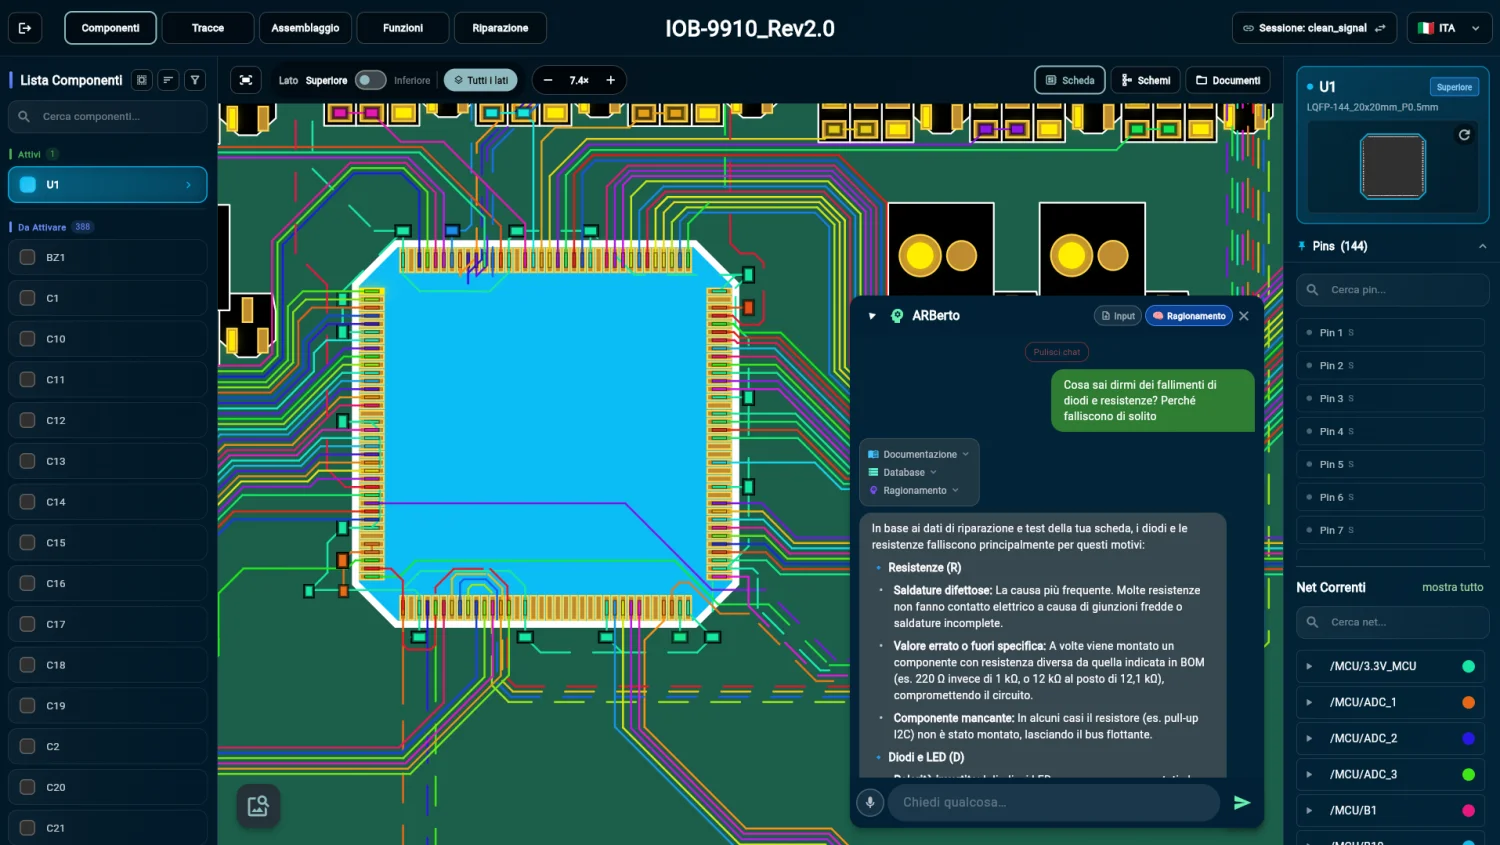The image size is (1500, 845).
Task: Click the plus zoom-in icon
Action: 610,80
